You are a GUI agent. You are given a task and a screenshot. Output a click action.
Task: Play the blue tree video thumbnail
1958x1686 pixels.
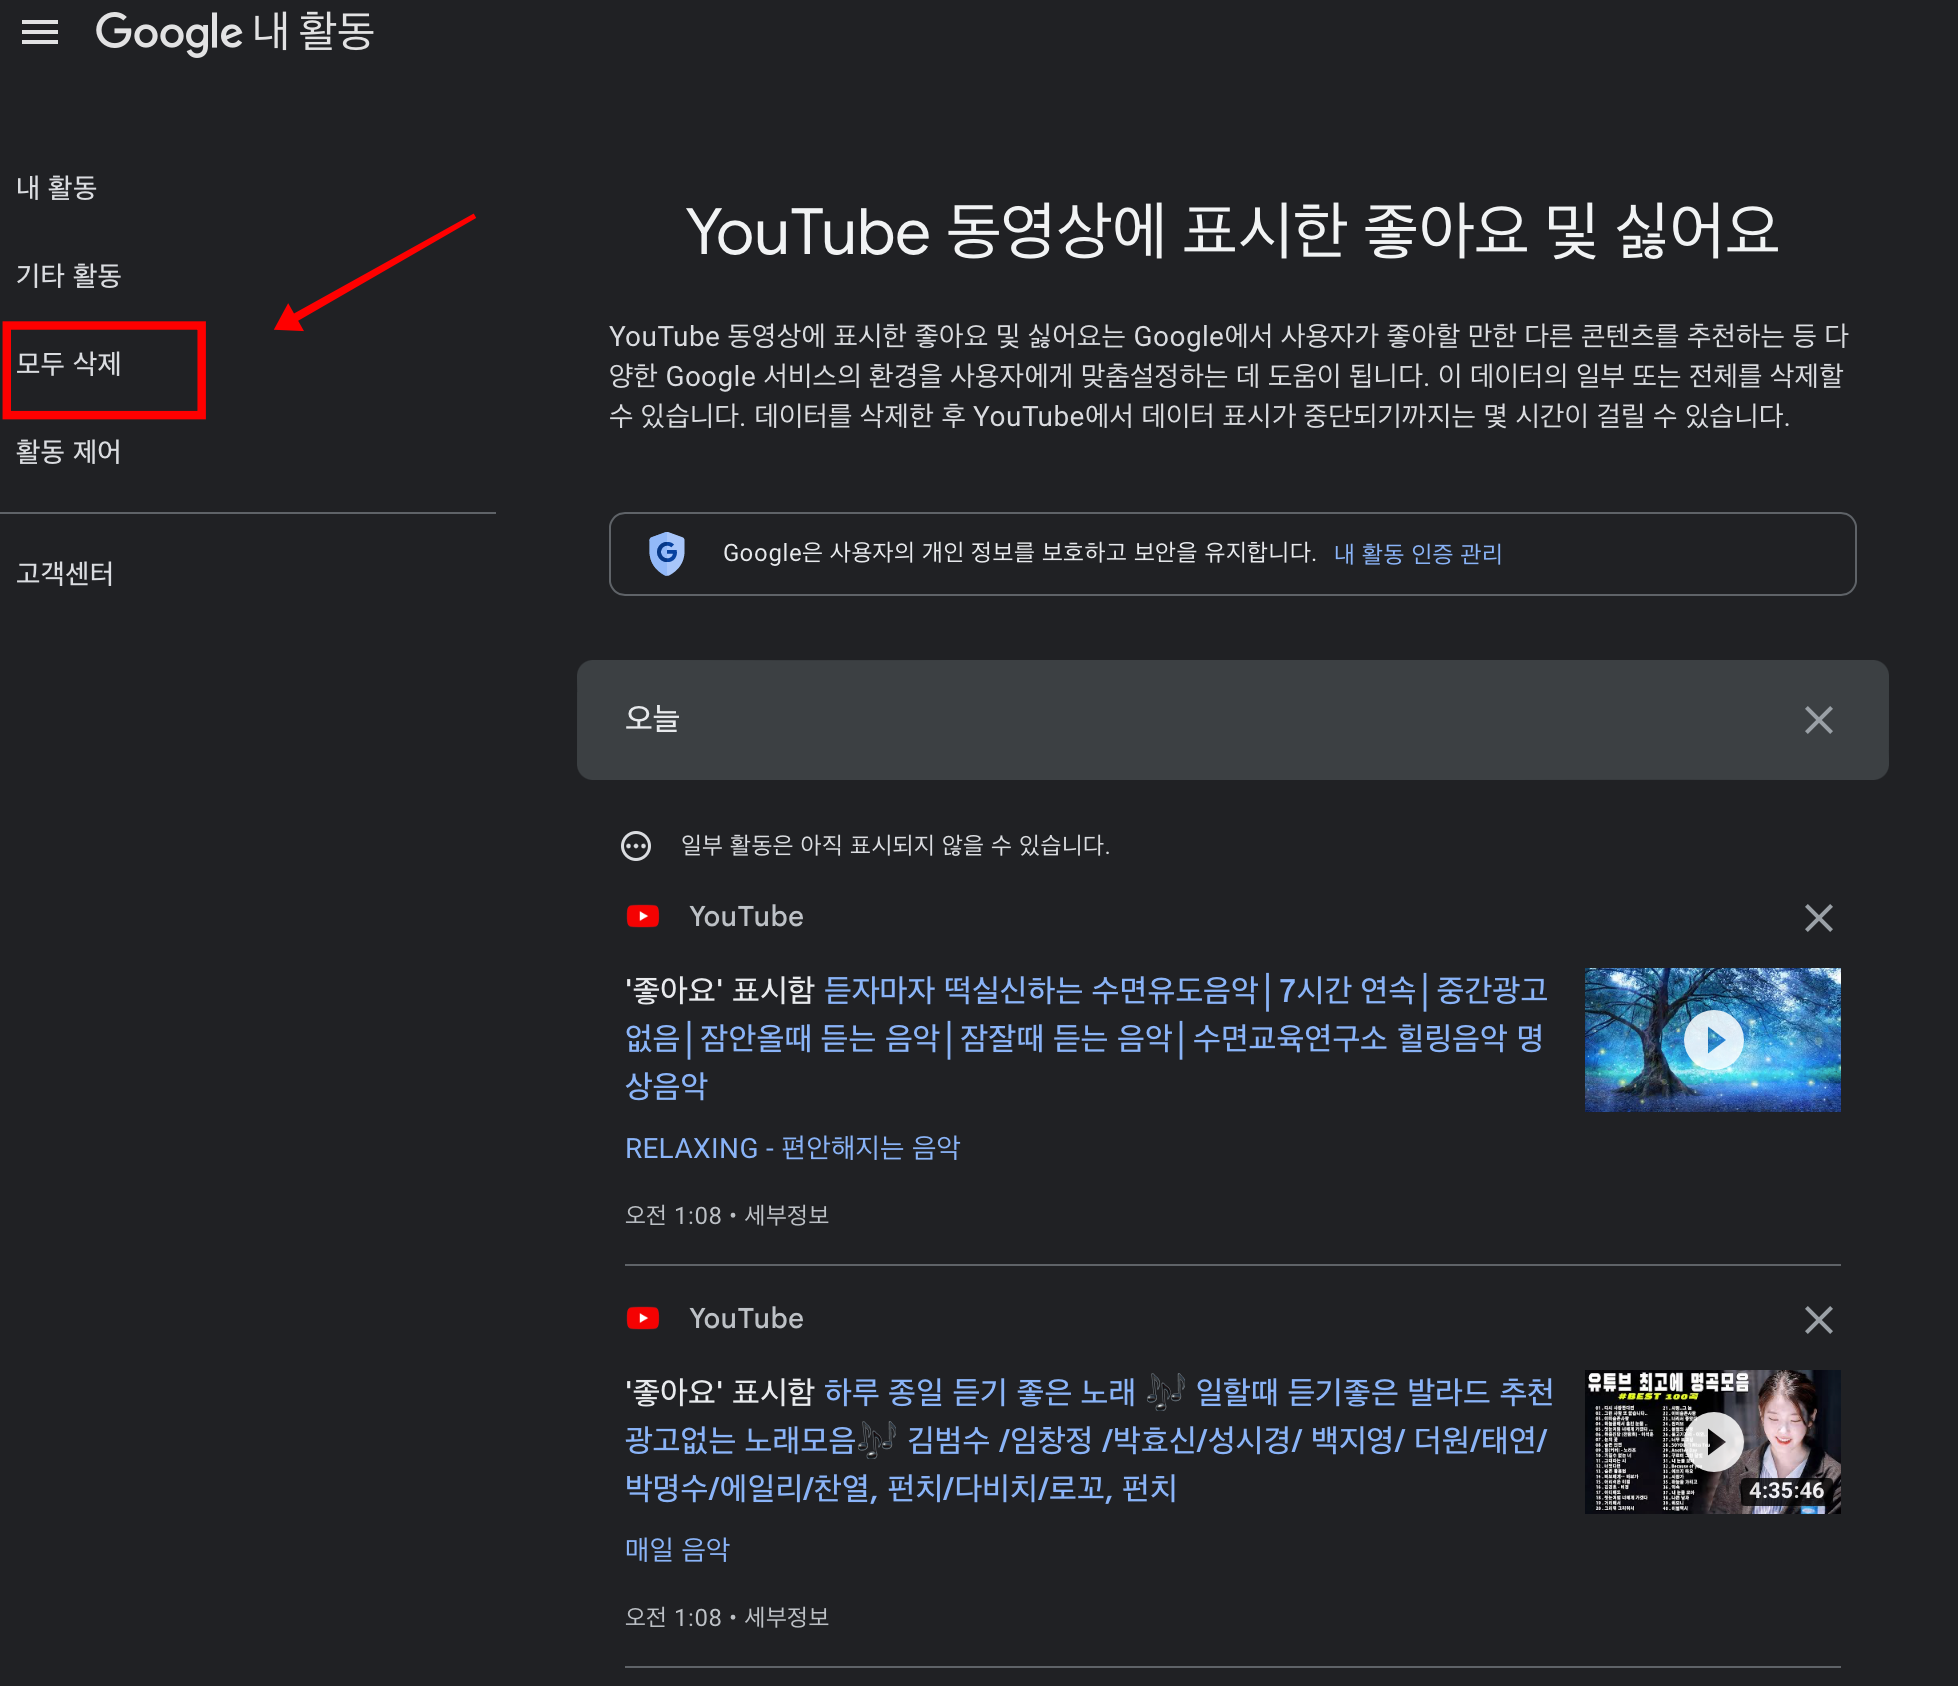(1712, 1040)
